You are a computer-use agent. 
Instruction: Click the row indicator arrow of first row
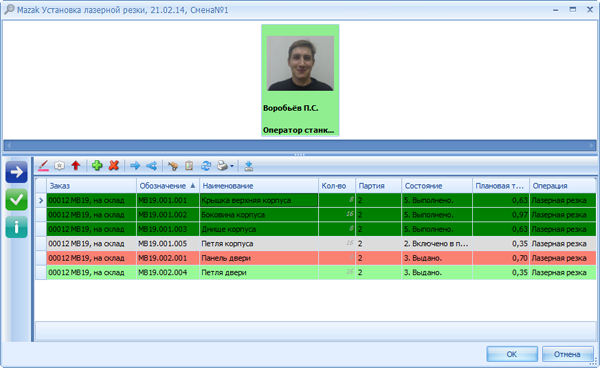tap(41, 200)
